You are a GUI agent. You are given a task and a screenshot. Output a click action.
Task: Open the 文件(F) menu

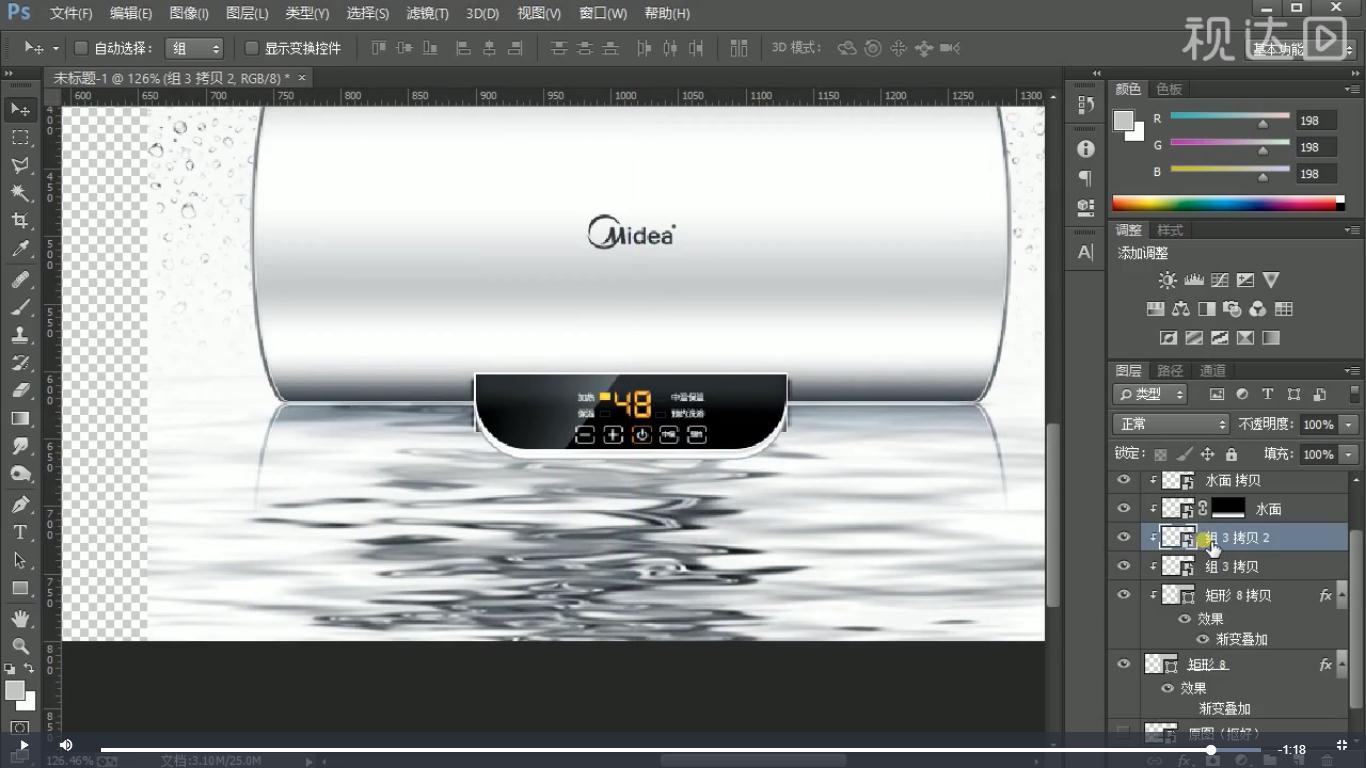click(x=71, y=13)
